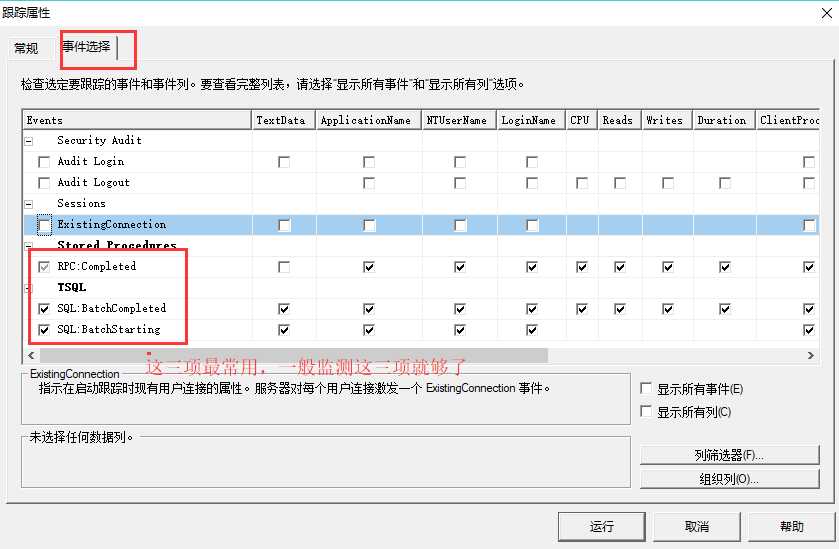Toggle TextData for SQL:BatchCompleted row
839x549 pixels.
pos(284,309)
